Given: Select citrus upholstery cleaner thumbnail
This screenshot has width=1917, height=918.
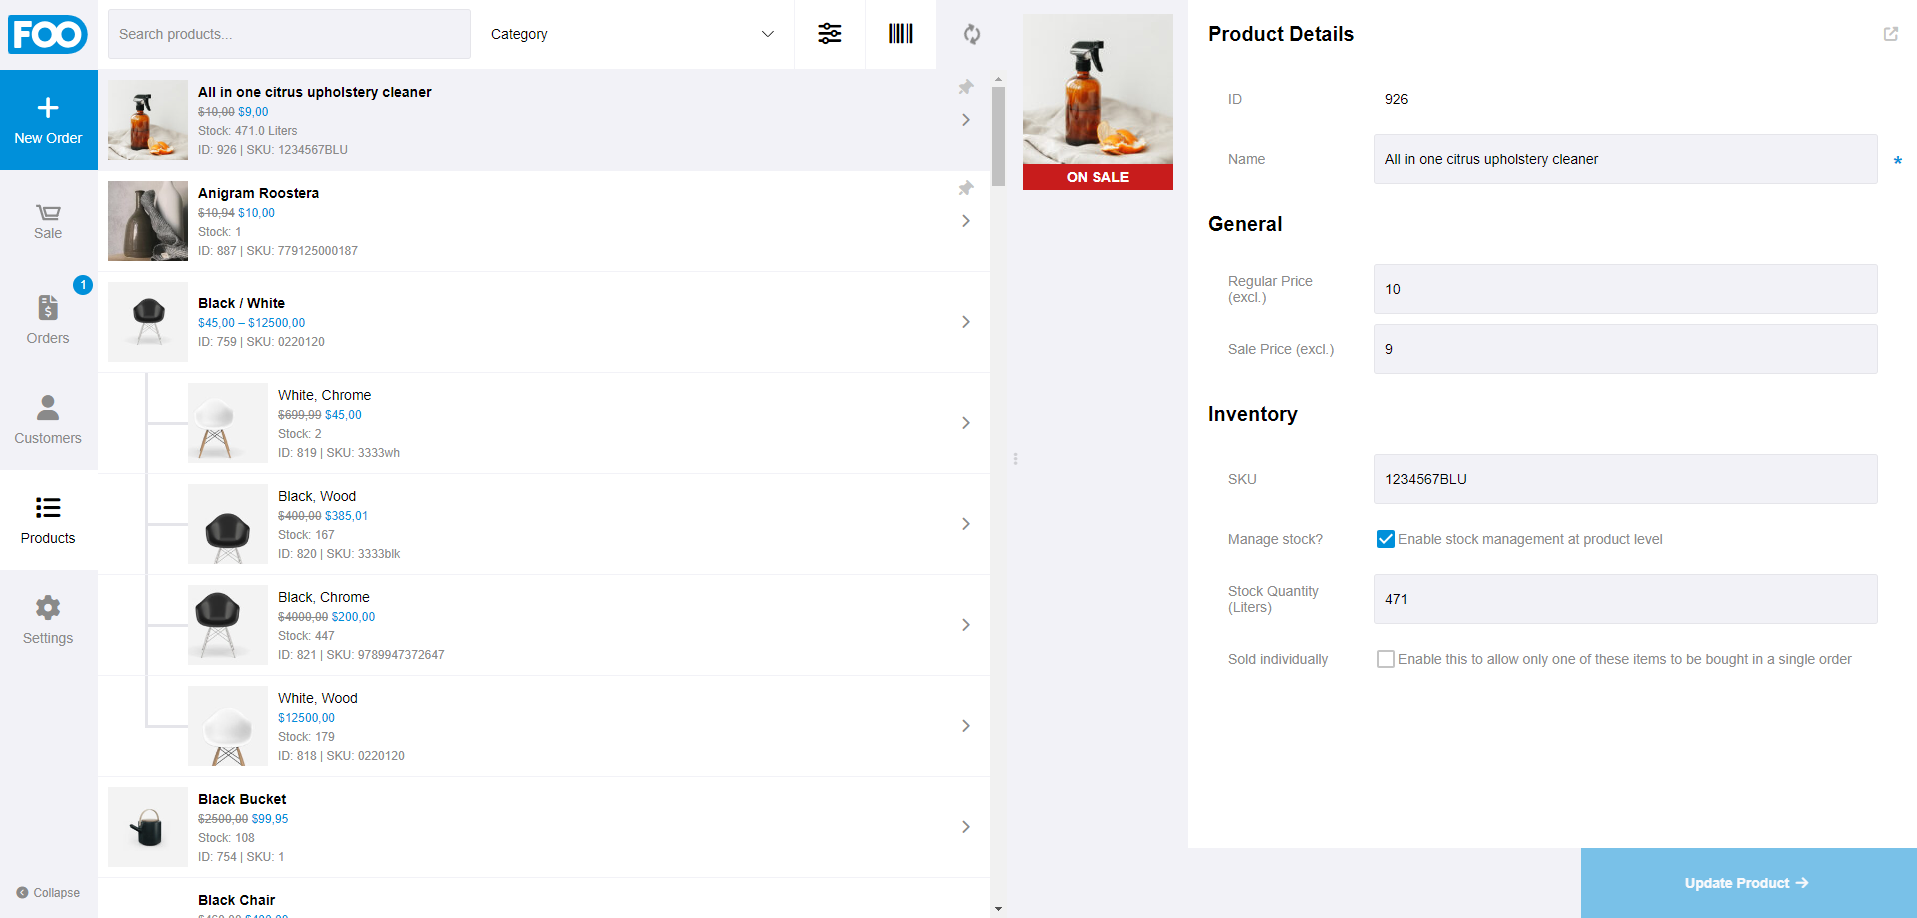Looking at the screenshot, I should (148, 120).
